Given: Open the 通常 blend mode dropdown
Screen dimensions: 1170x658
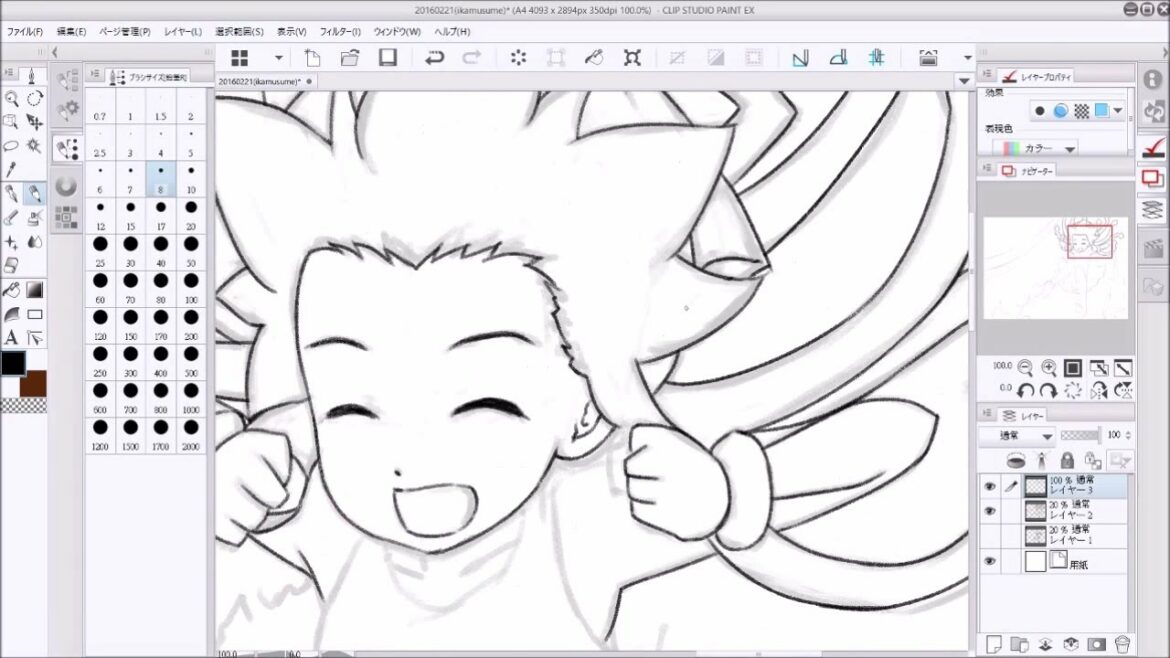Looking at the screenshot, I should (1018, 436).
